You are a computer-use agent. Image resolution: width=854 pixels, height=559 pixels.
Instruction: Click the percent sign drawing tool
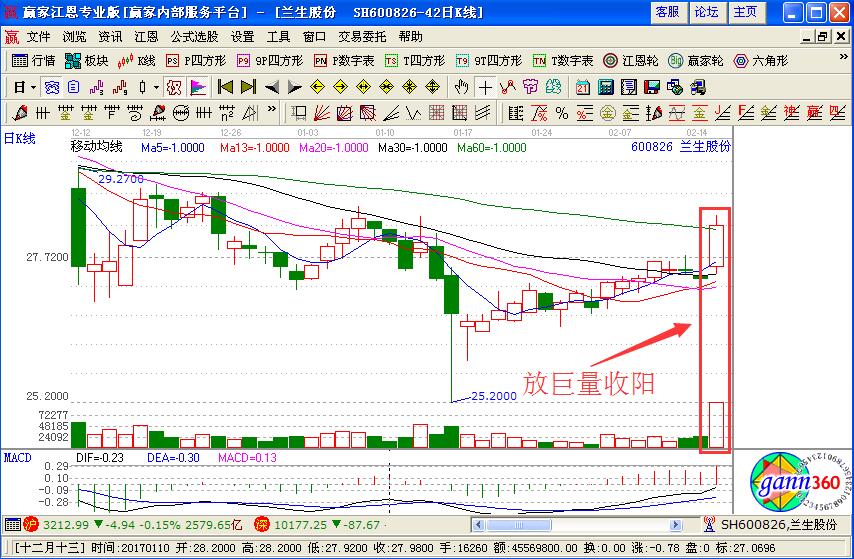561,111
